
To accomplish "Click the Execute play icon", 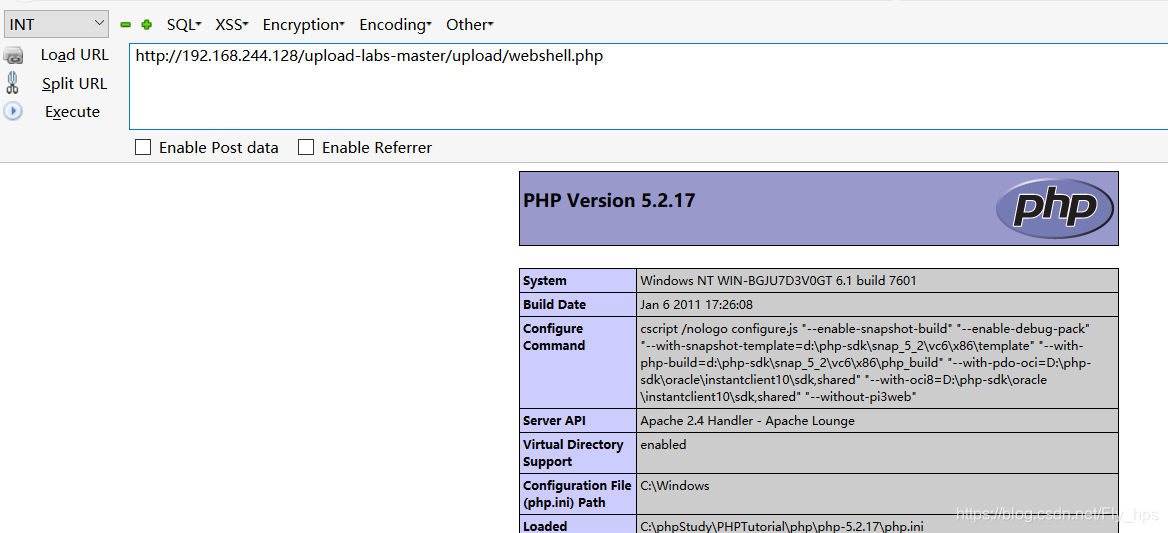I will tap(13, 112).
